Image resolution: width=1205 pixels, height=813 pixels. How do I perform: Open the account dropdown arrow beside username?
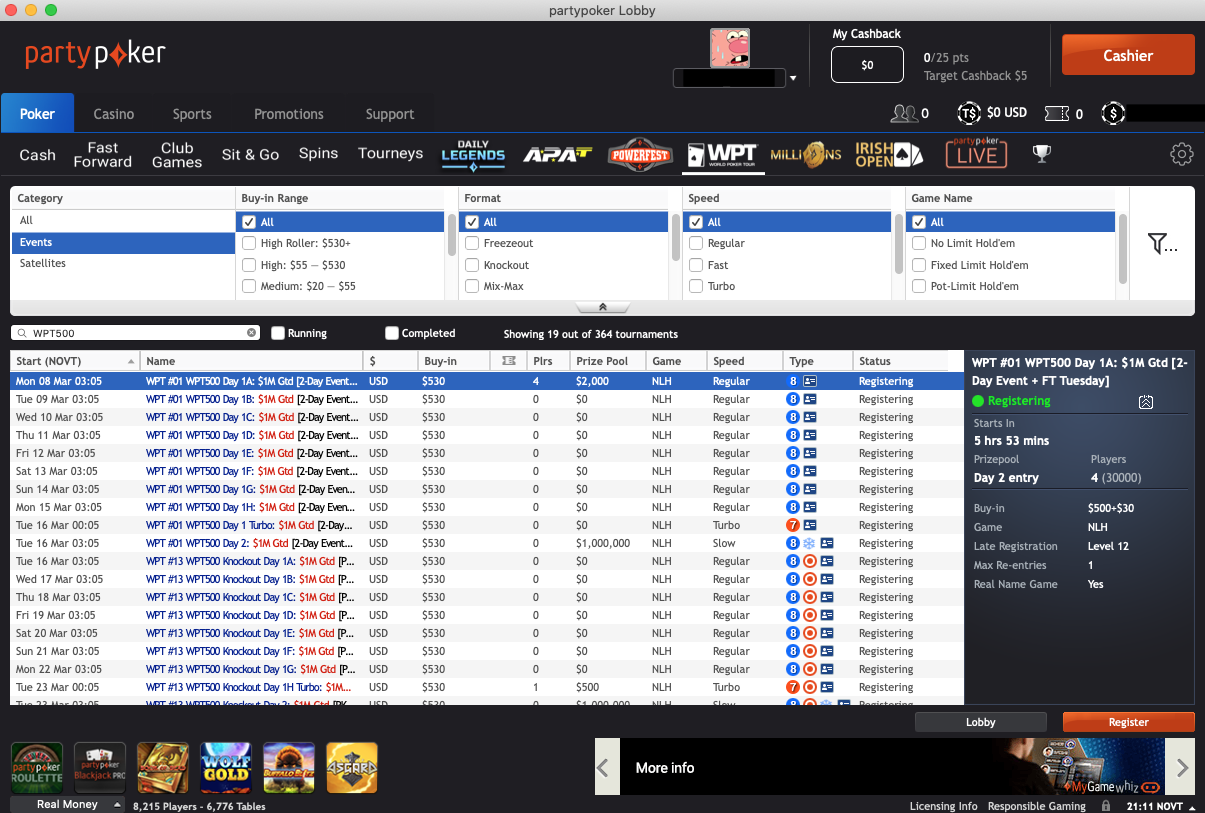[x=793, y=78]
